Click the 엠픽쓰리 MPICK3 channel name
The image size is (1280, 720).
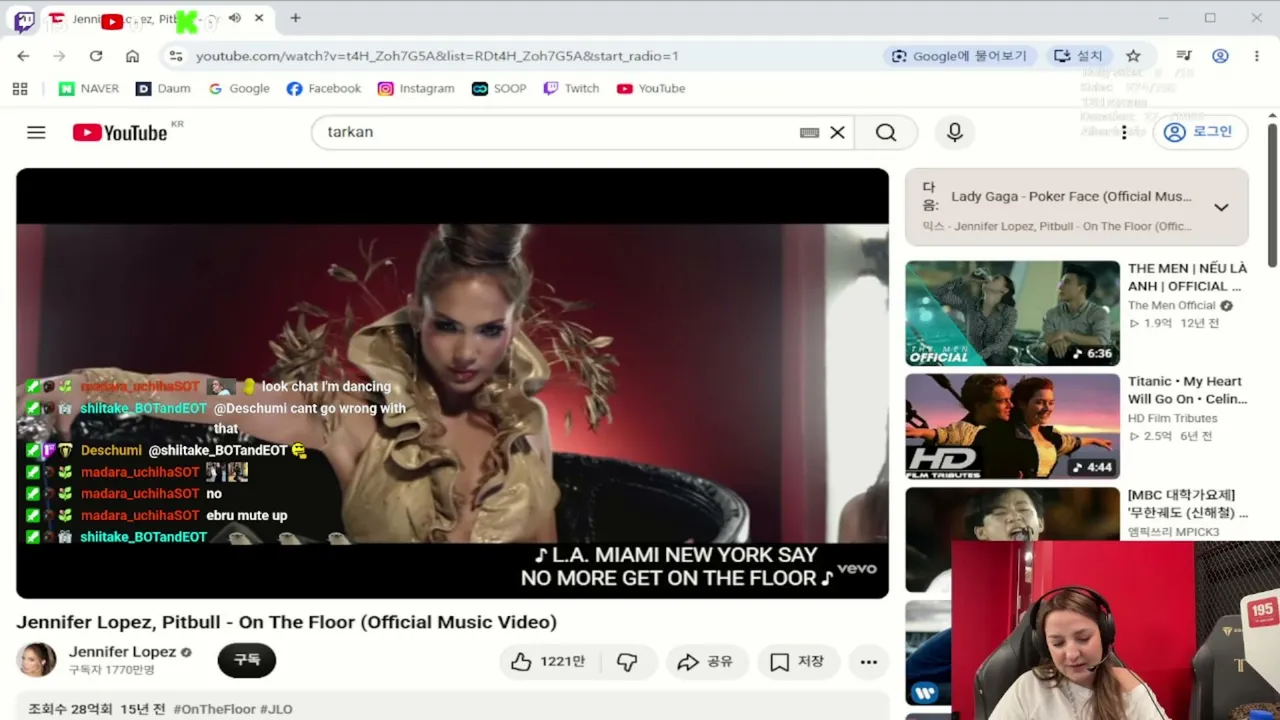click(x=1173, y=532)
